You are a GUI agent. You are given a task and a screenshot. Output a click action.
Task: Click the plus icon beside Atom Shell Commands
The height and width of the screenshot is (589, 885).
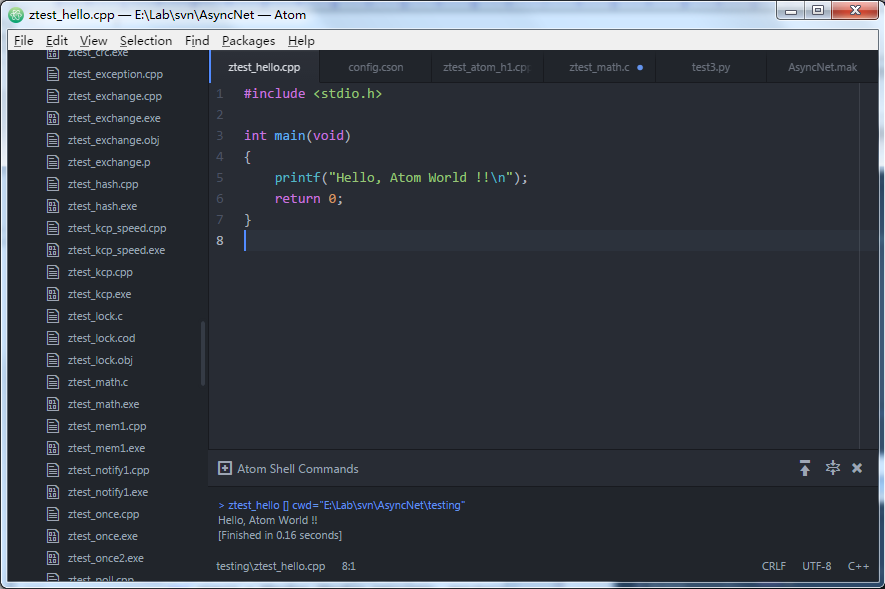coord(225,468)
